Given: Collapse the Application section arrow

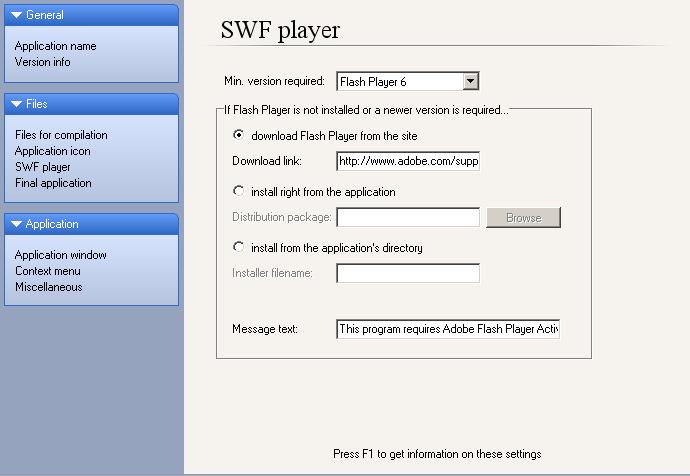Looking at the screenshot, I should tap(17, 224).
